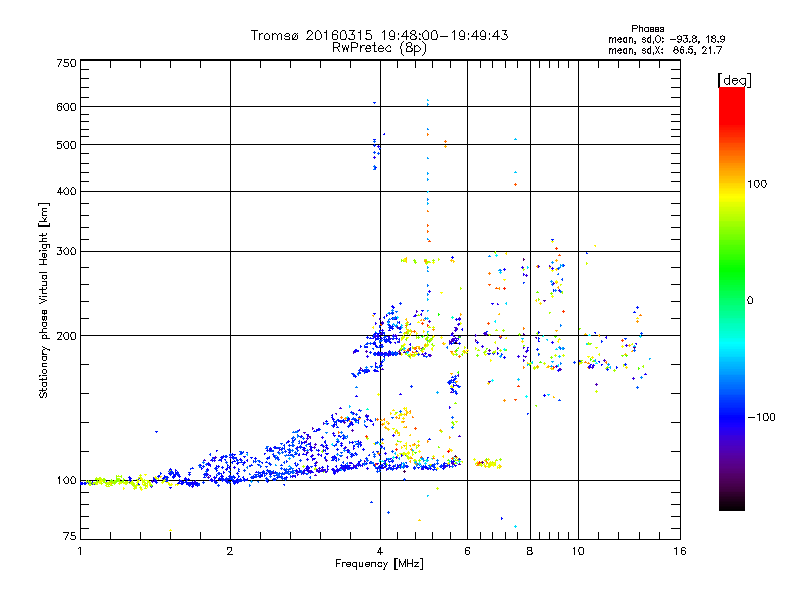Click the y-axis label '75'
800x600 pixels.
tap(70, 536)
